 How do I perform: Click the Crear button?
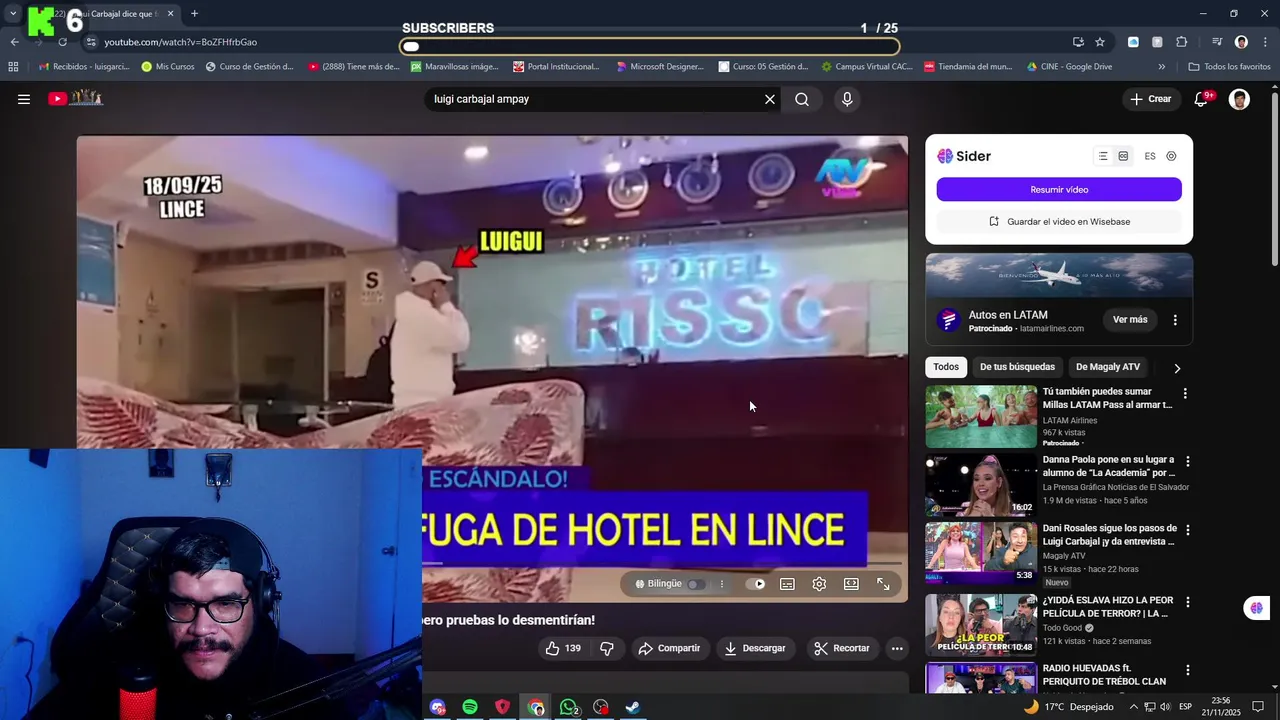pos(1151,99)
